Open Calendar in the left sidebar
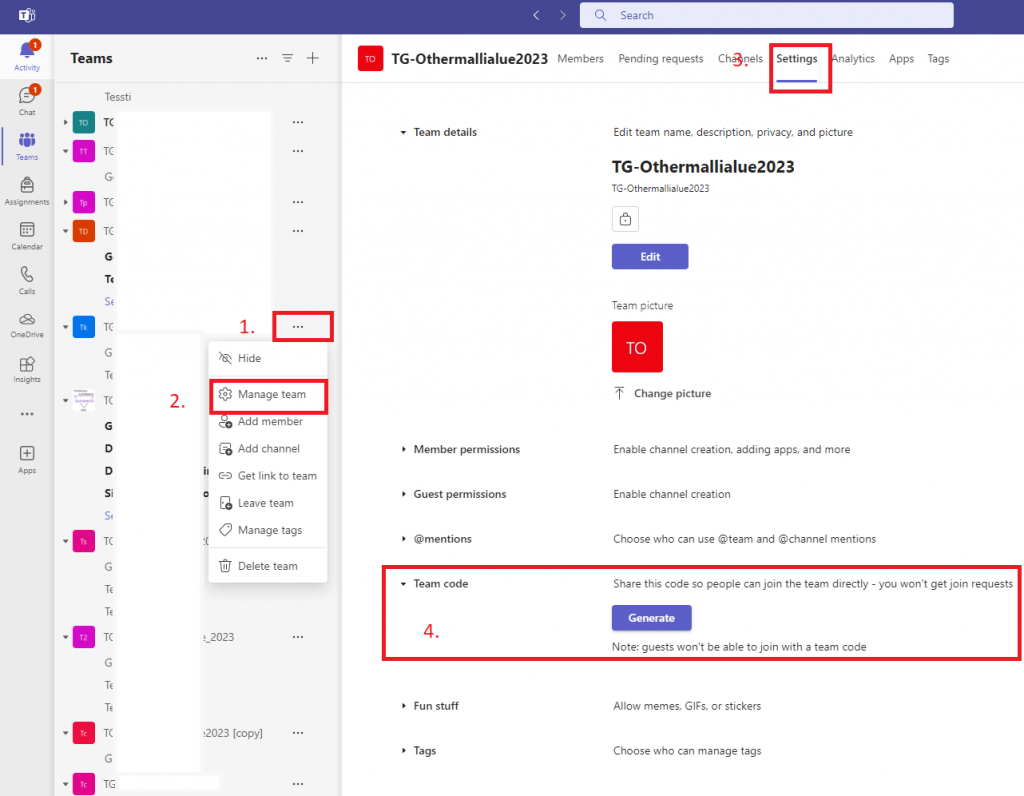This screenshot has width=1024, height=796. pyautogui.click(x=27, y=235)
